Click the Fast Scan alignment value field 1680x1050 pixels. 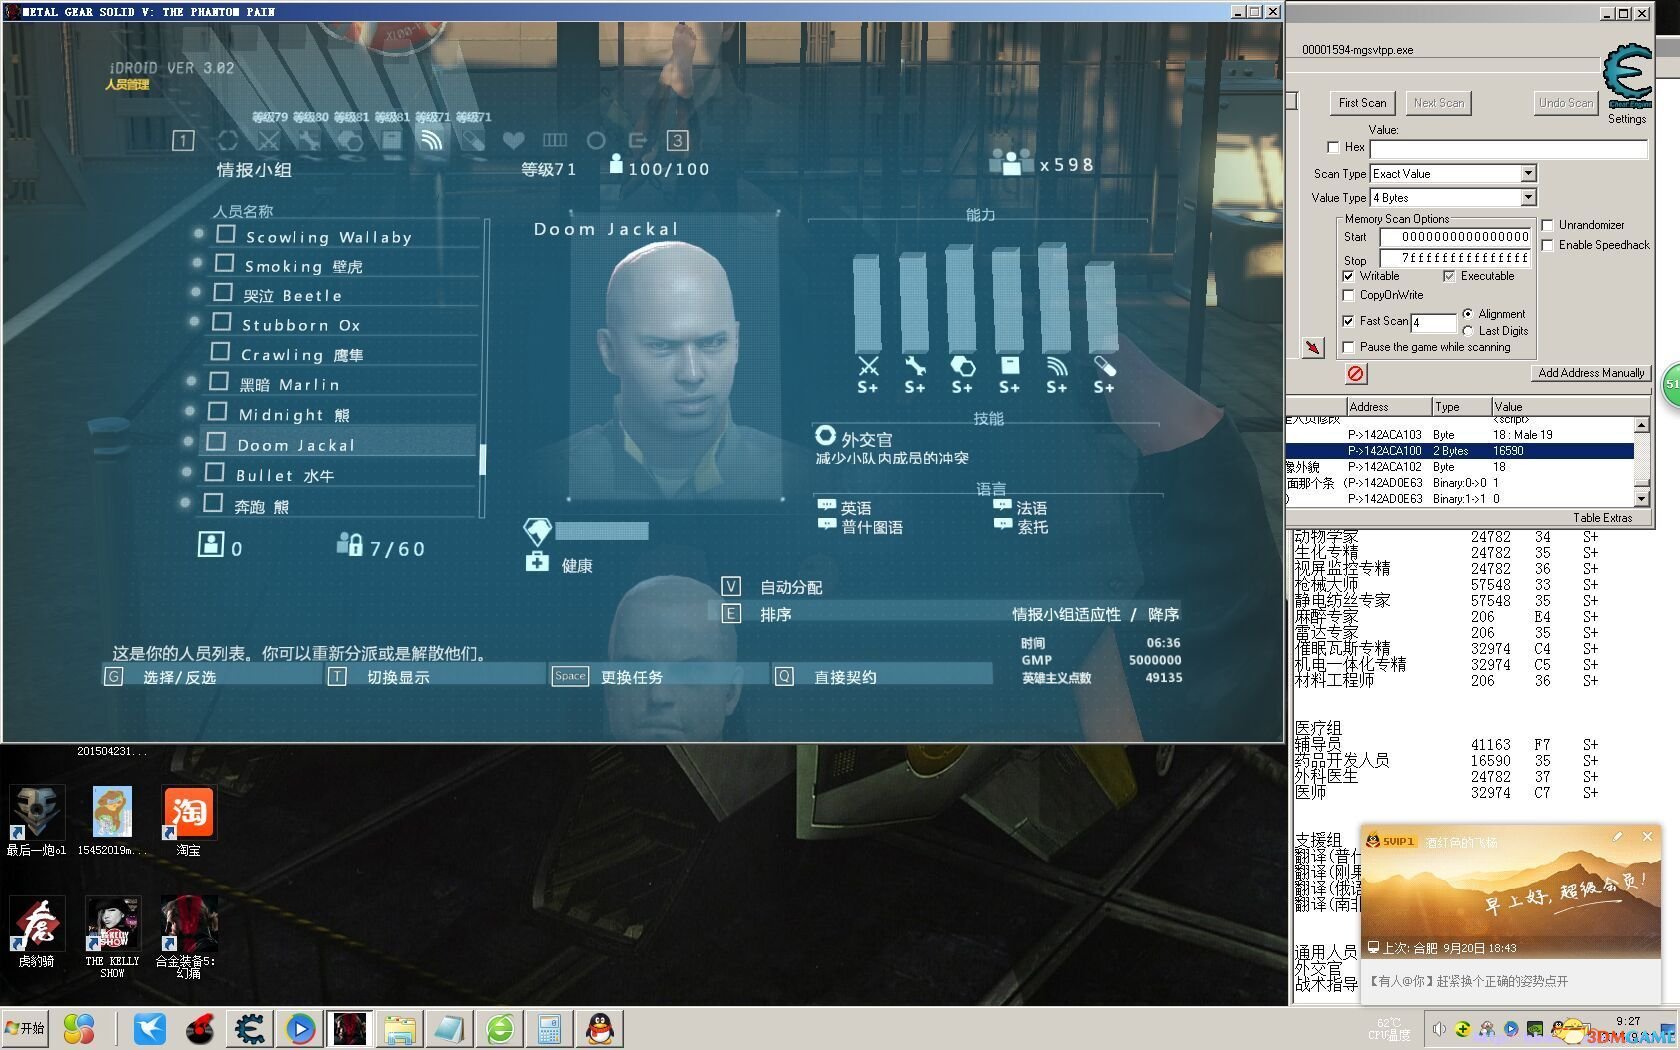[x=1433, y=322]
